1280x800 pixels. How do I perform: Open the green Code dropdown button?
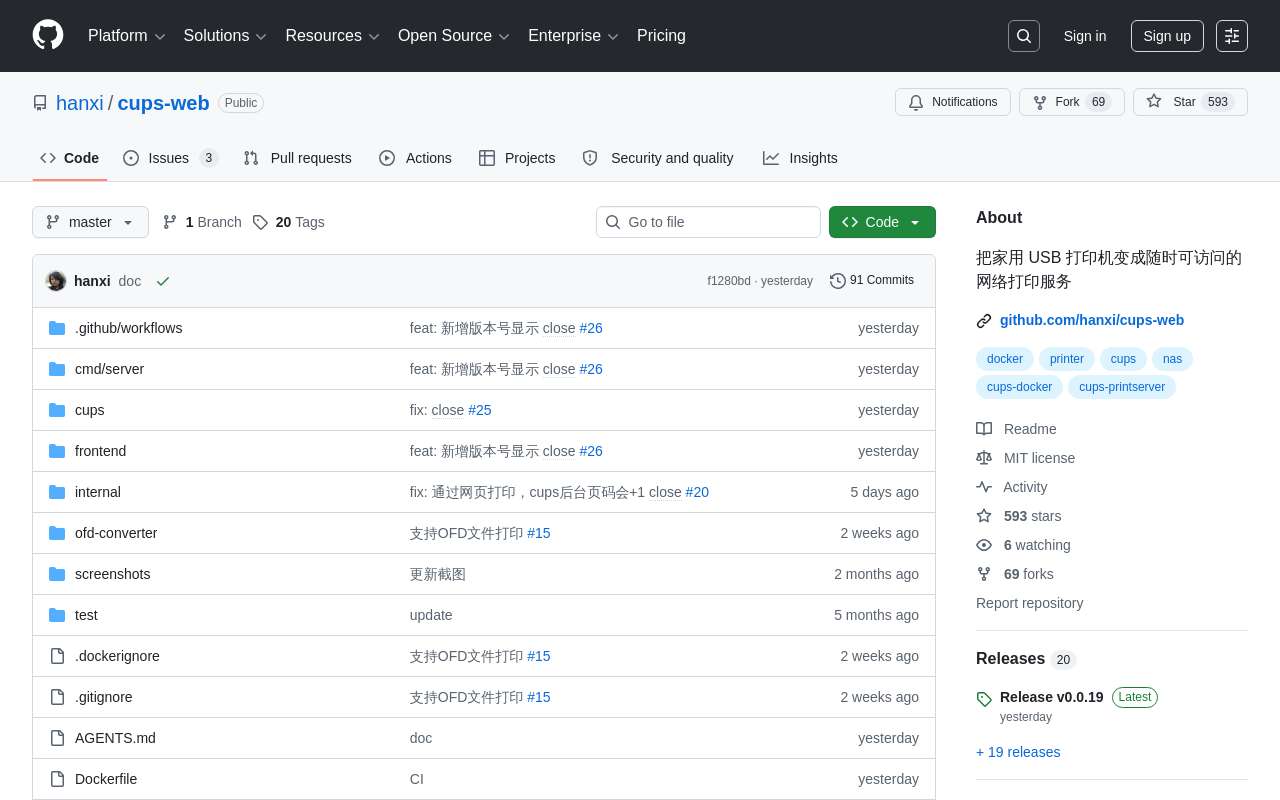(882, 222)
